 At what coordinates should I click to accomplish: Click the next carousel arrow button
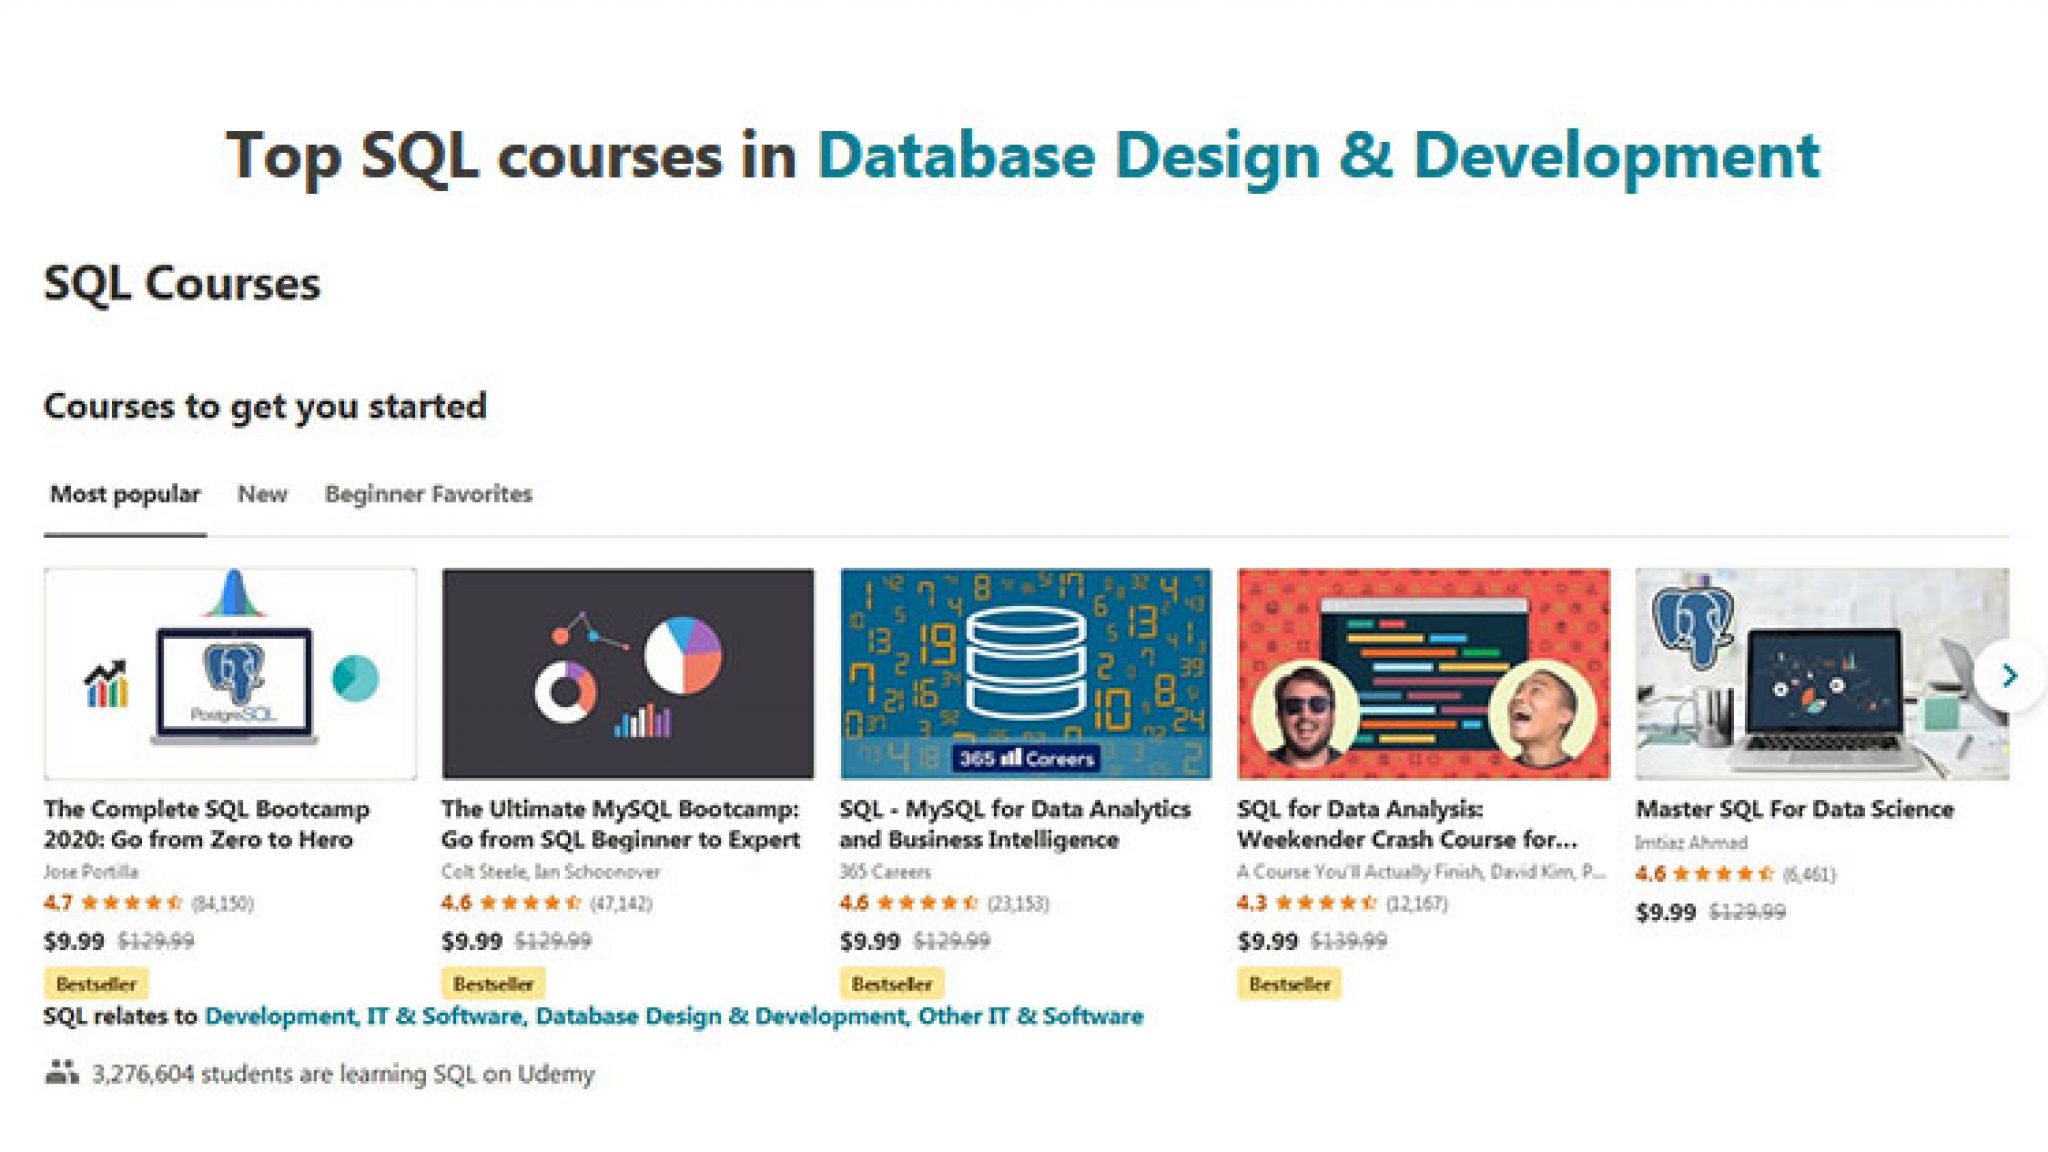2008,676
